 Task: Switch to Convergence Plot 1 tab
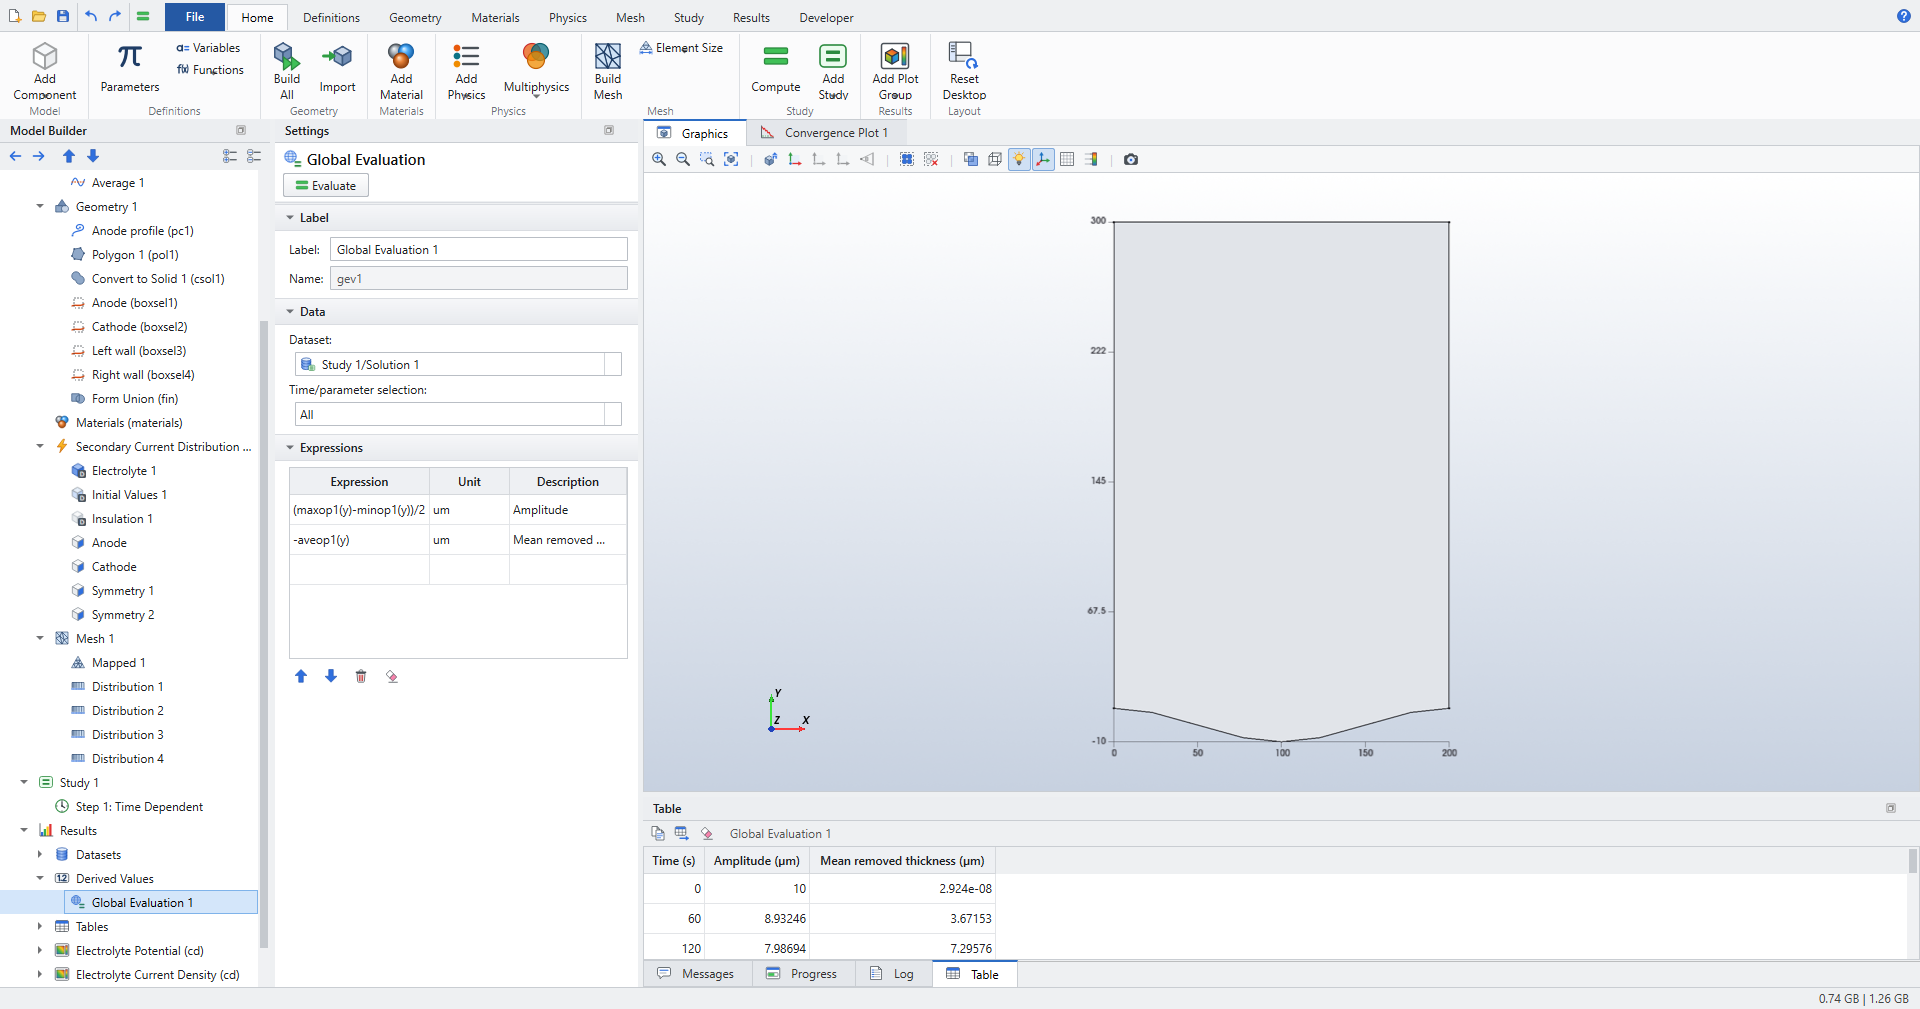826,133
